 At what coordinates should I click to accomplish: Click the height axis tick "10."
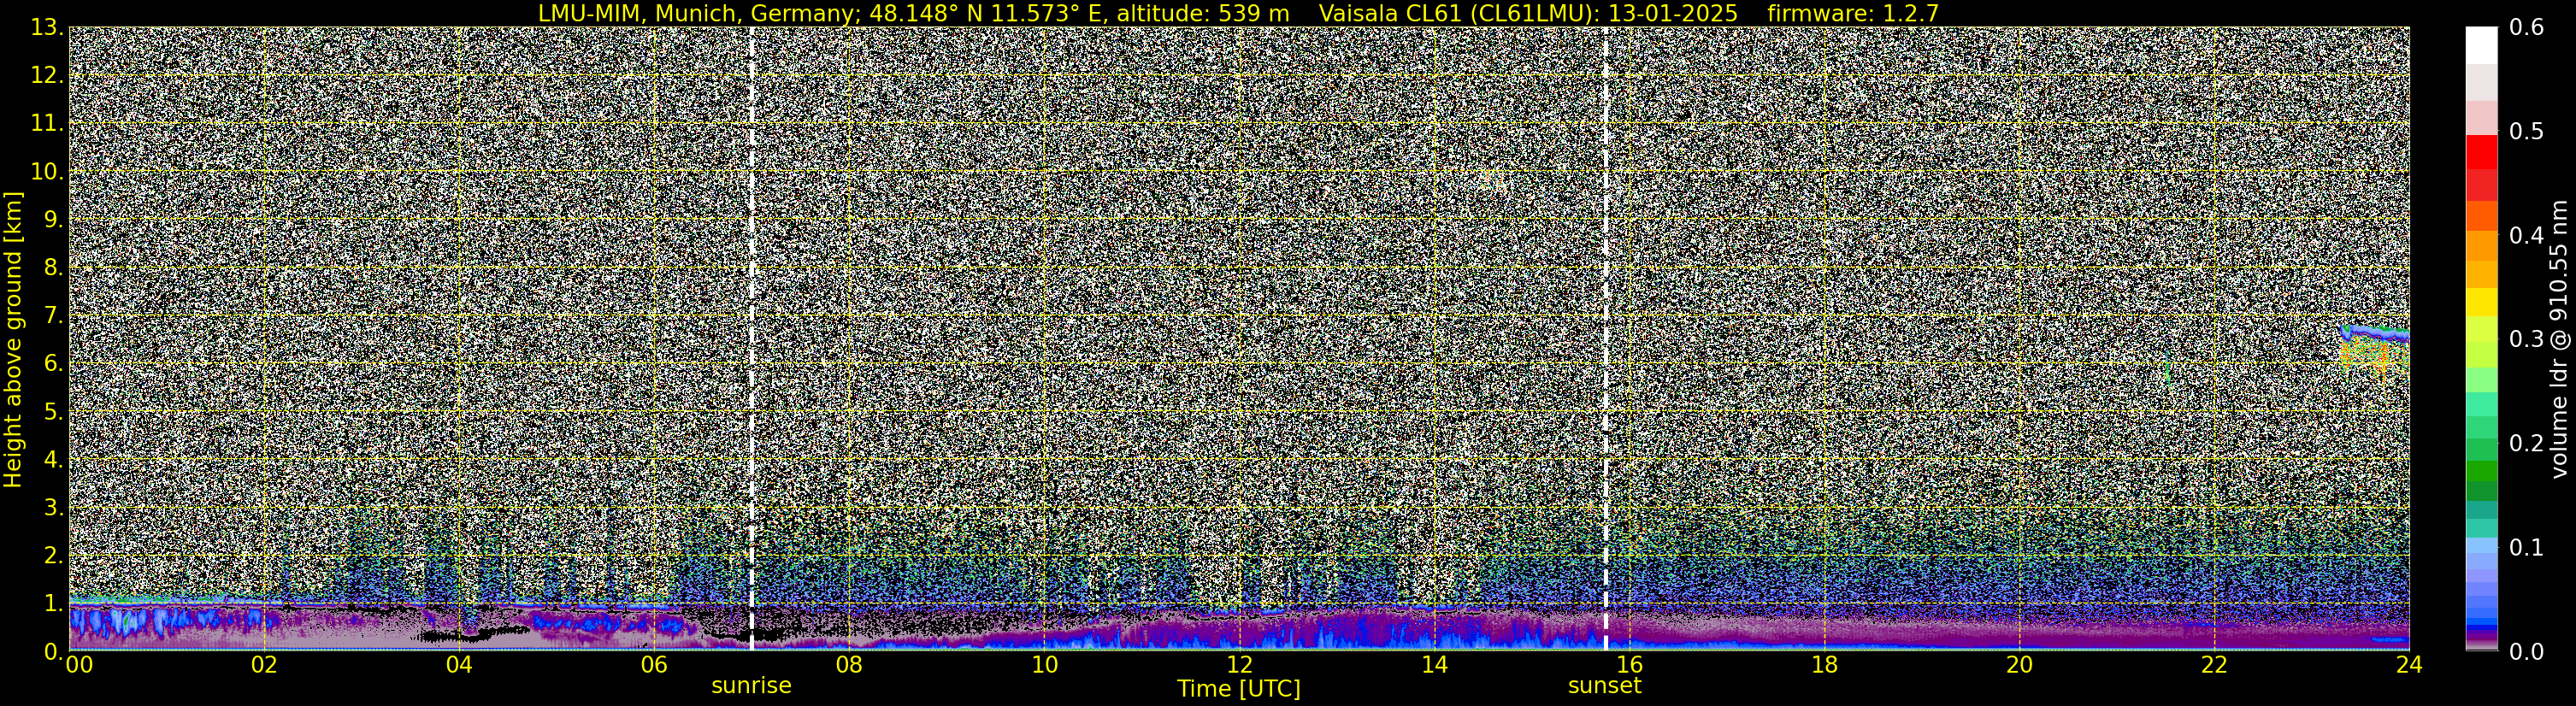(x=47, y=172)
